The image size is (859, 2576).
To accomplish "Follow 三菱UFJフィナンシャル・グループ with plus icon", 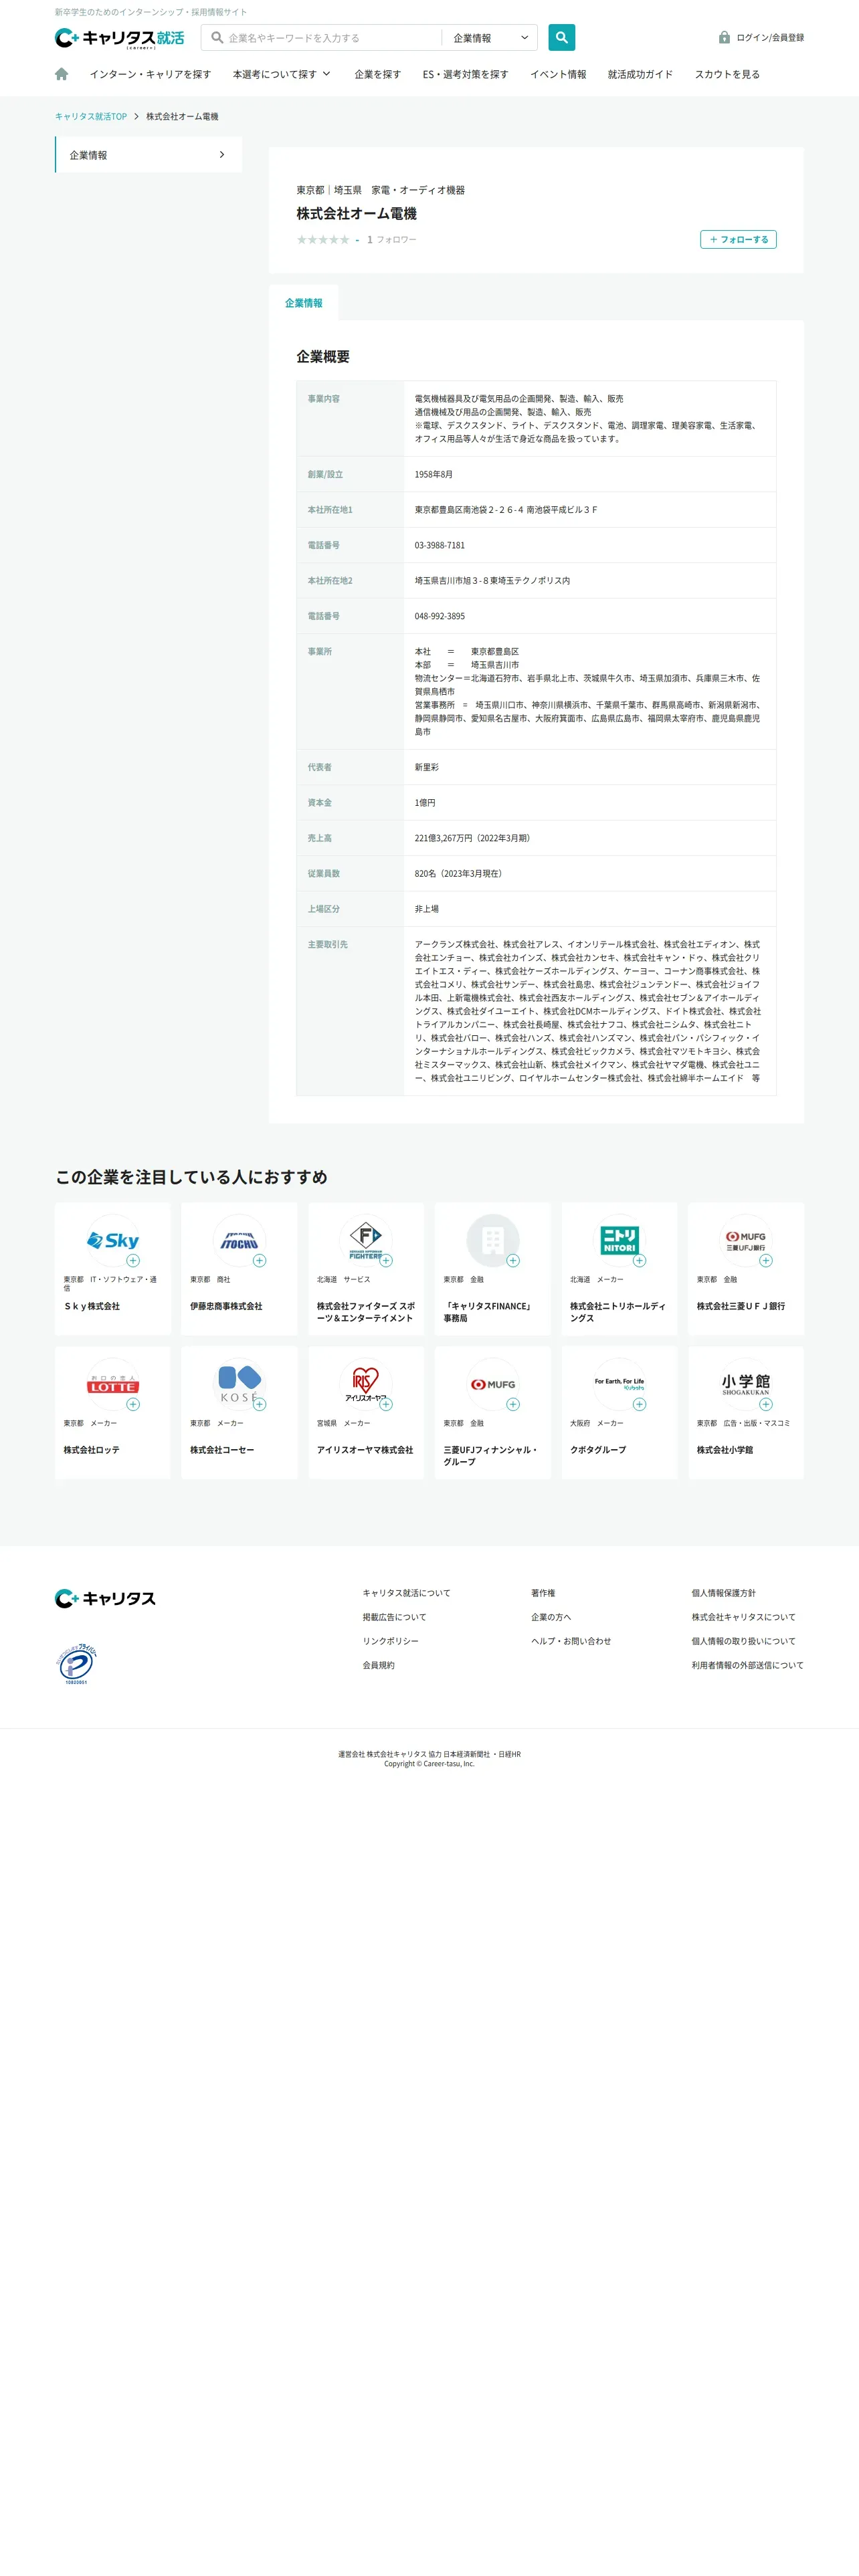I will 513,1405.
